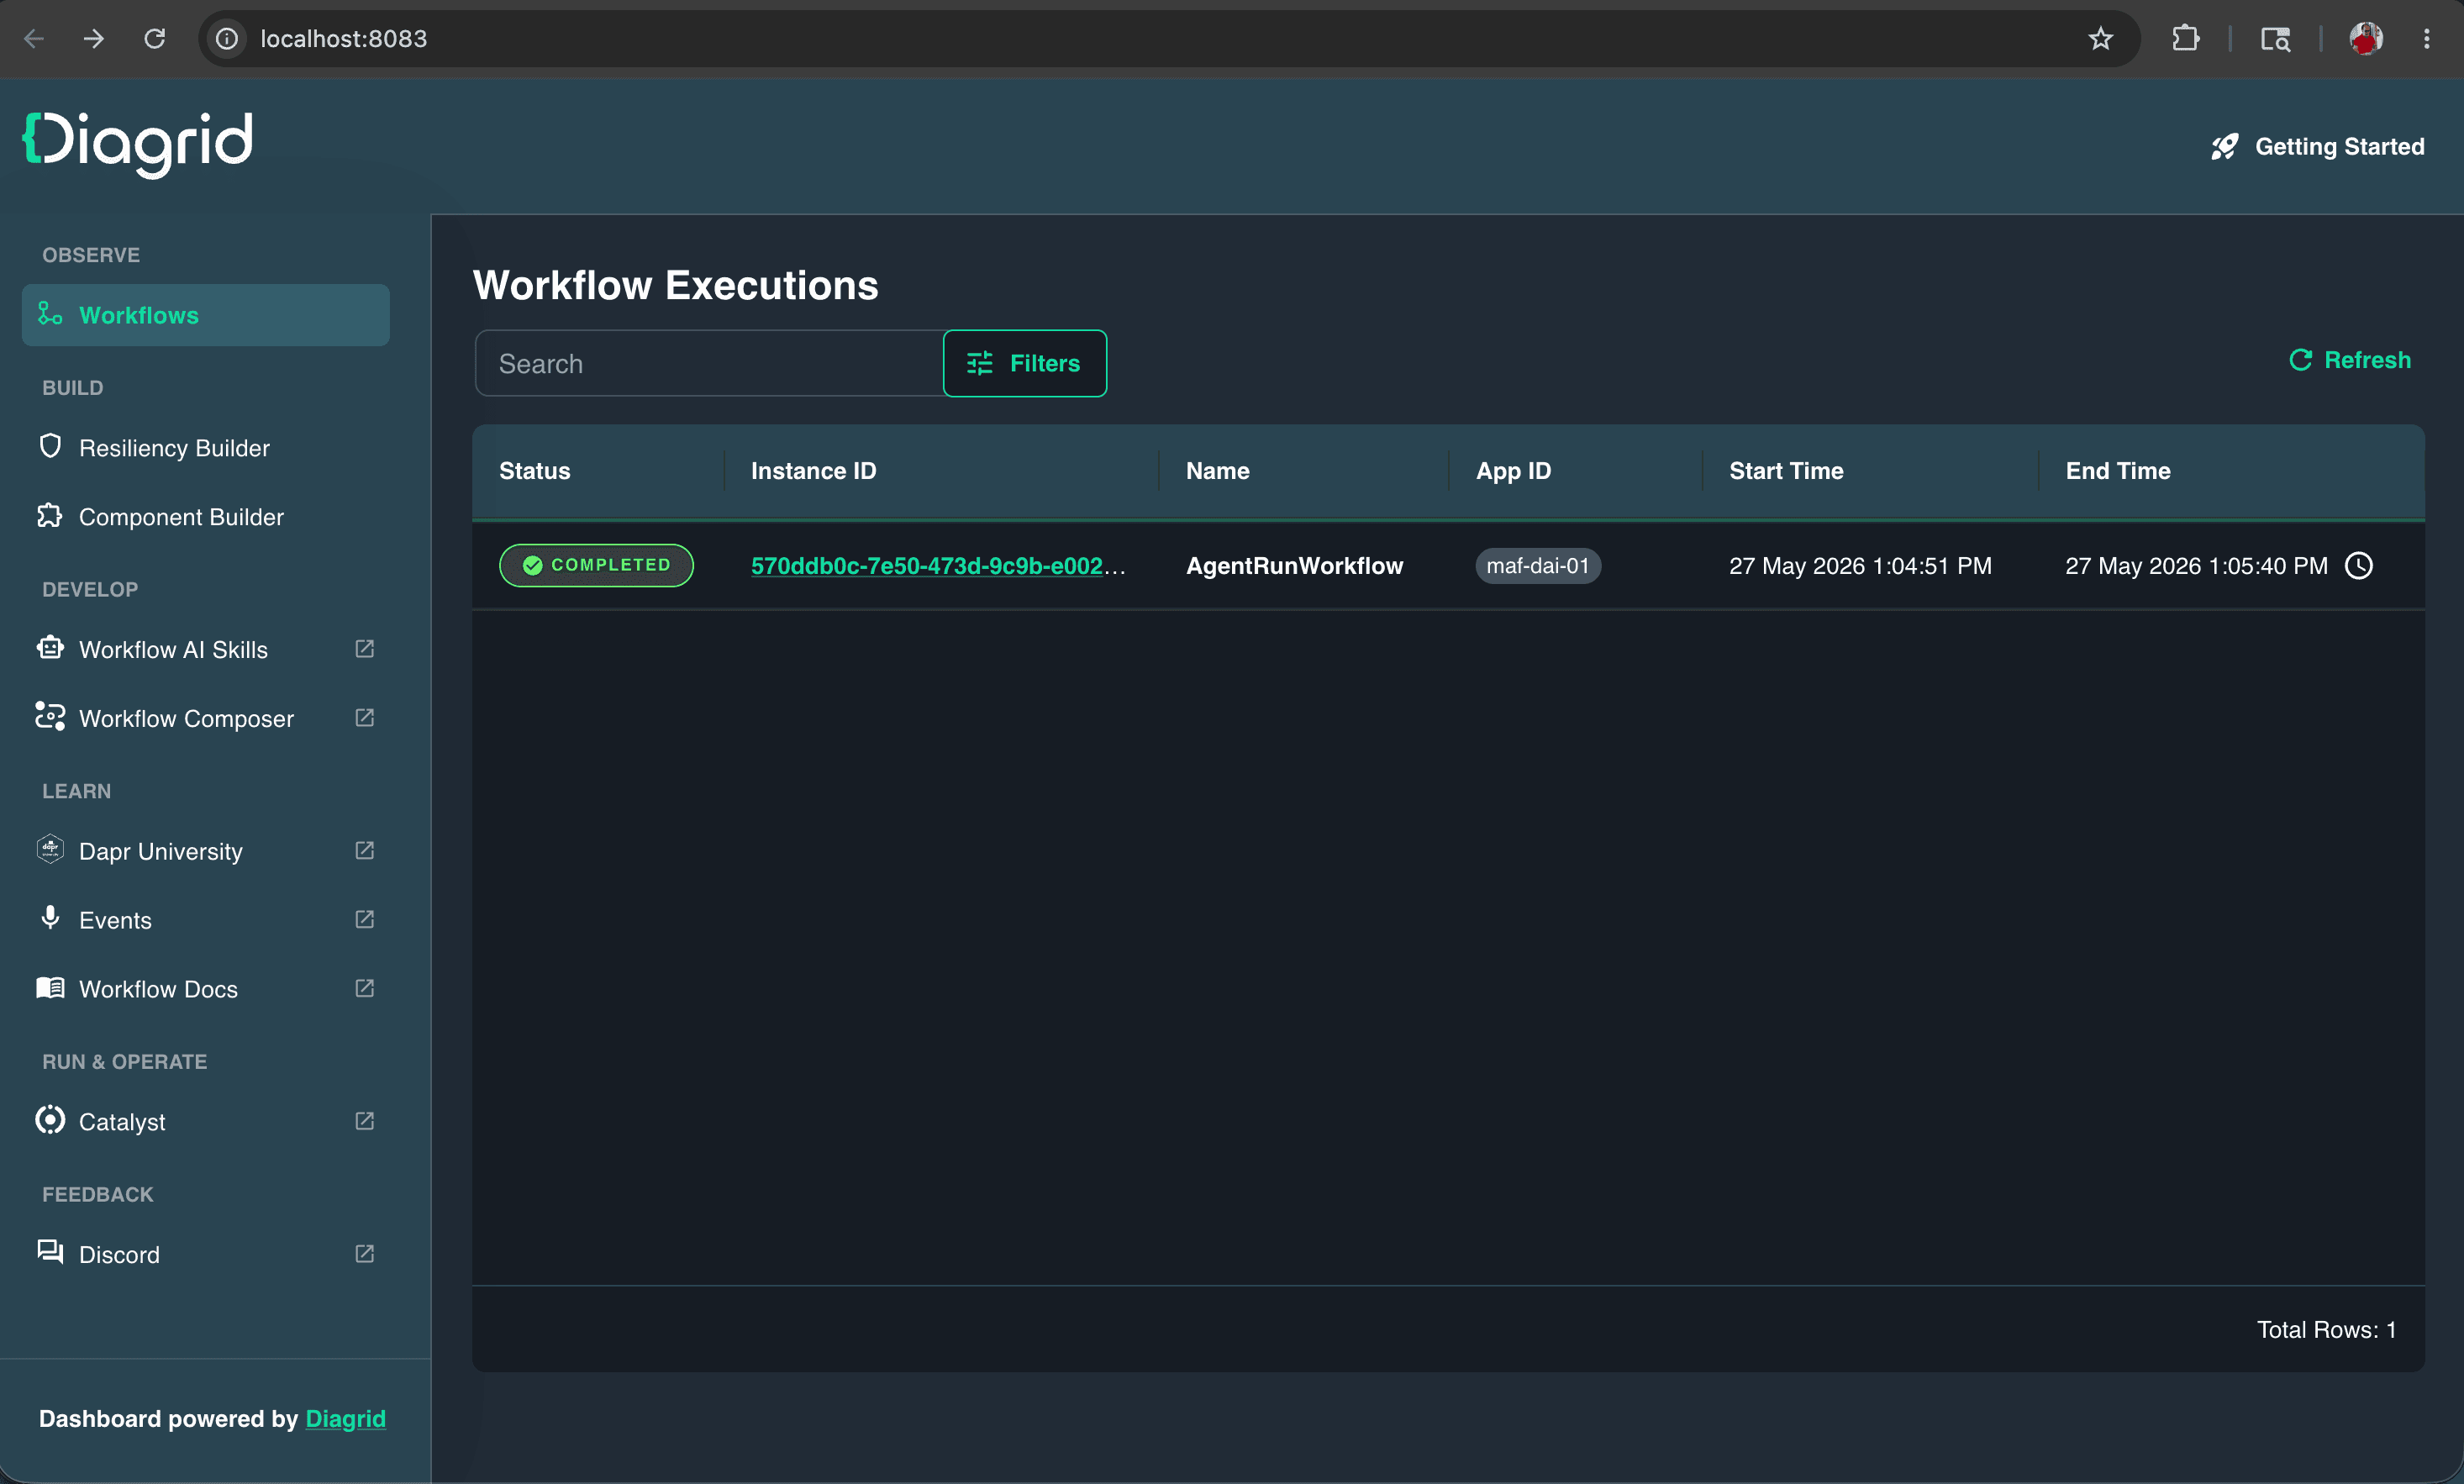Open the Filters button
The height and width of the screenshot is (1484, 2464).
pos(1025,363)
